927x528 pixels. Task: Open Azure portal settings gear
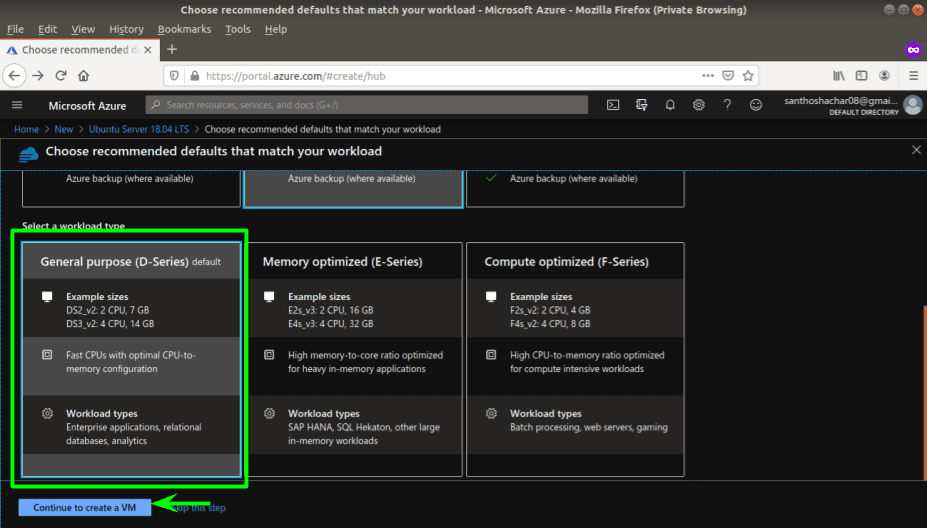(x=699, y=105)
